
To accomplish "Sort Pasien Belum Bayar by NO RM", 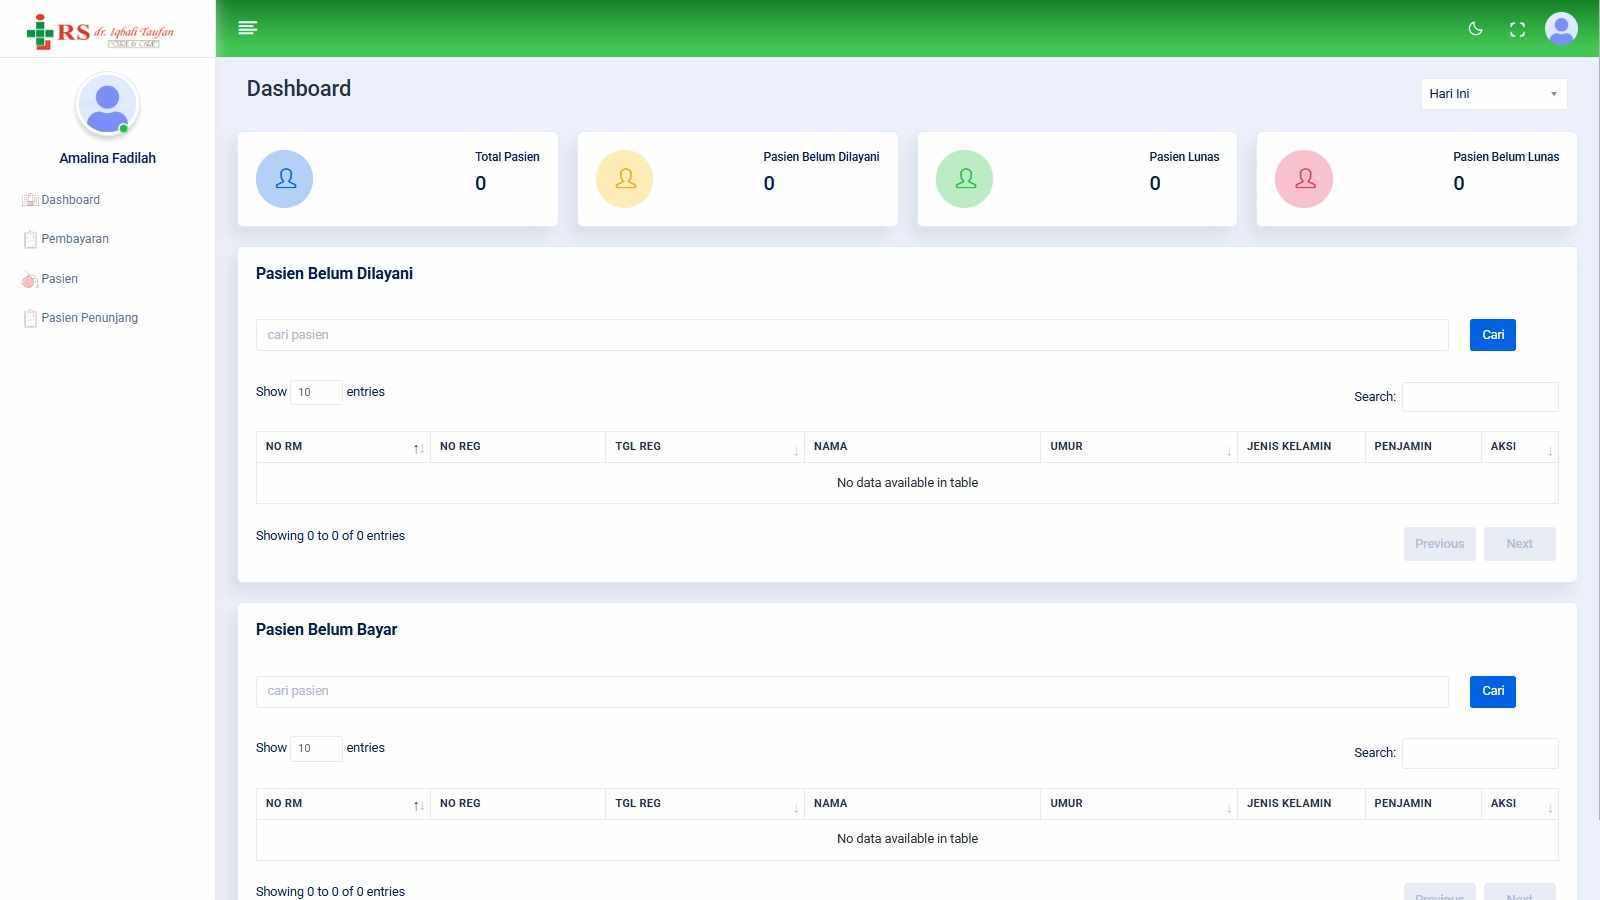I will (x=343, y=804).
